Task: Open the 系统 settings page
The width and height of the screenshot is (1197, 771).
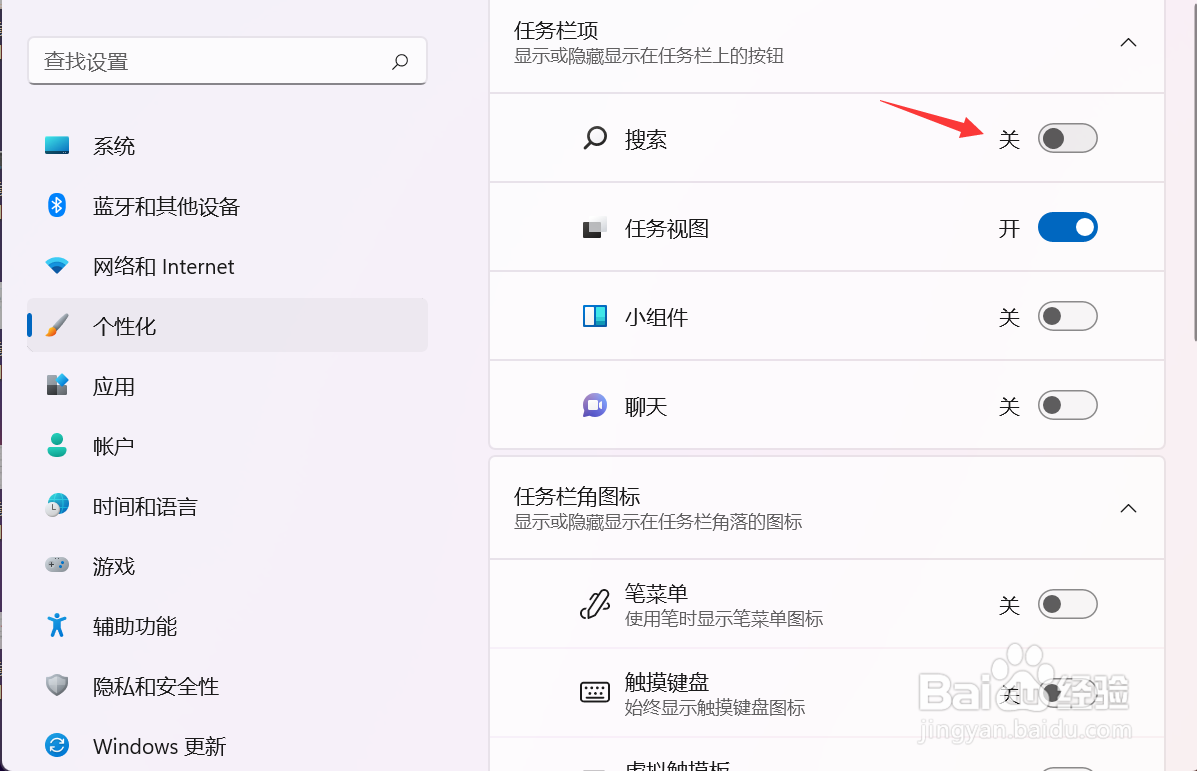Action: pyautogui.click(x=227, y=145)
